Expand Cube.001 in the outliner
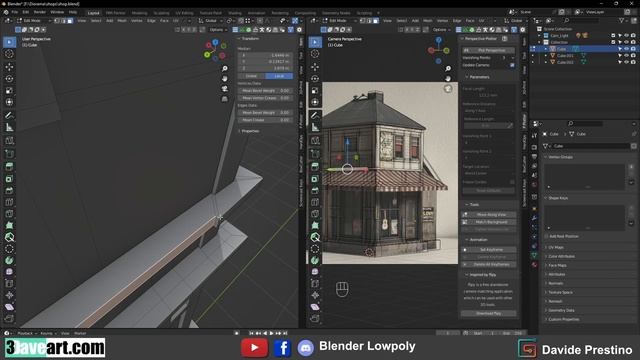Screen dimensions: 640x360 [x=546, y=56]
